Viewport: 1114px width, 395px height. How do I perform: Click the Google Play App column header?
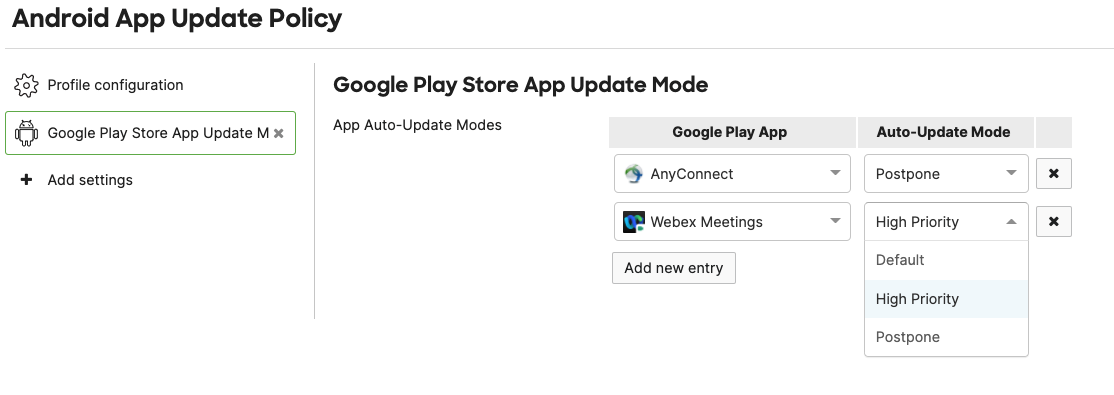point(732,132)
